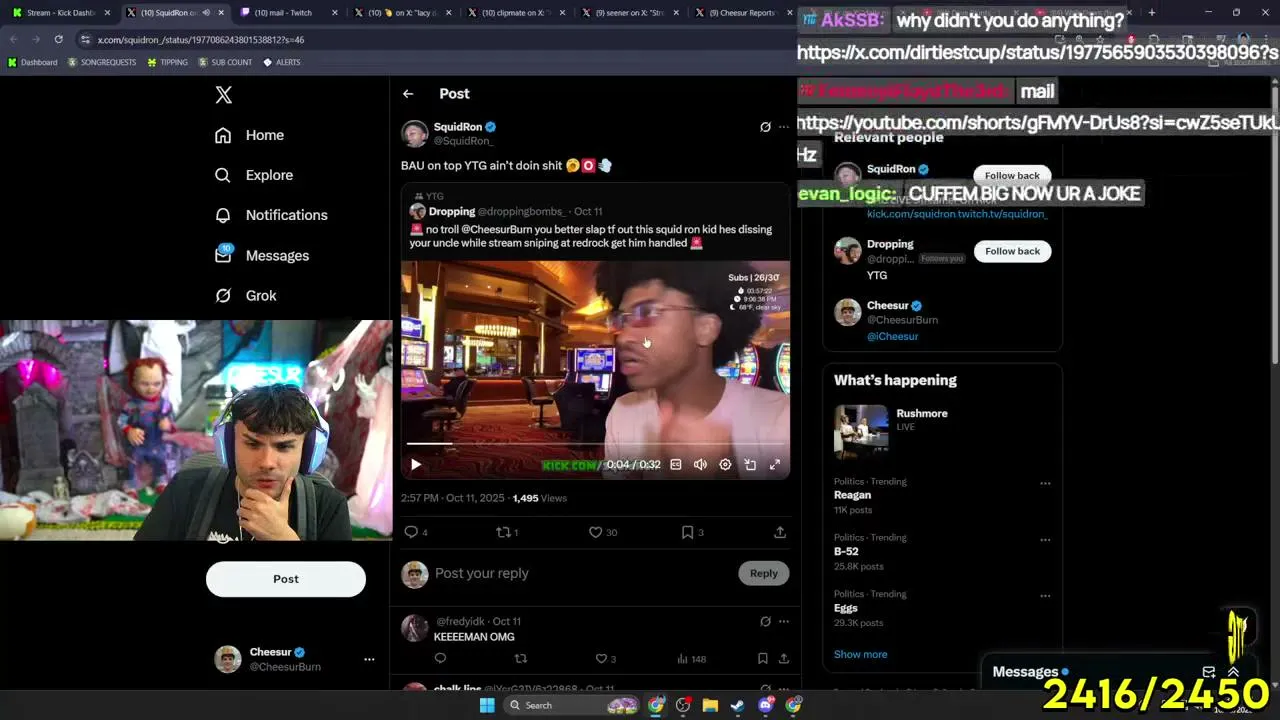
Task: Open File Explorer from the taskbar
Action: pyautogui.click(x=710, y=705)
